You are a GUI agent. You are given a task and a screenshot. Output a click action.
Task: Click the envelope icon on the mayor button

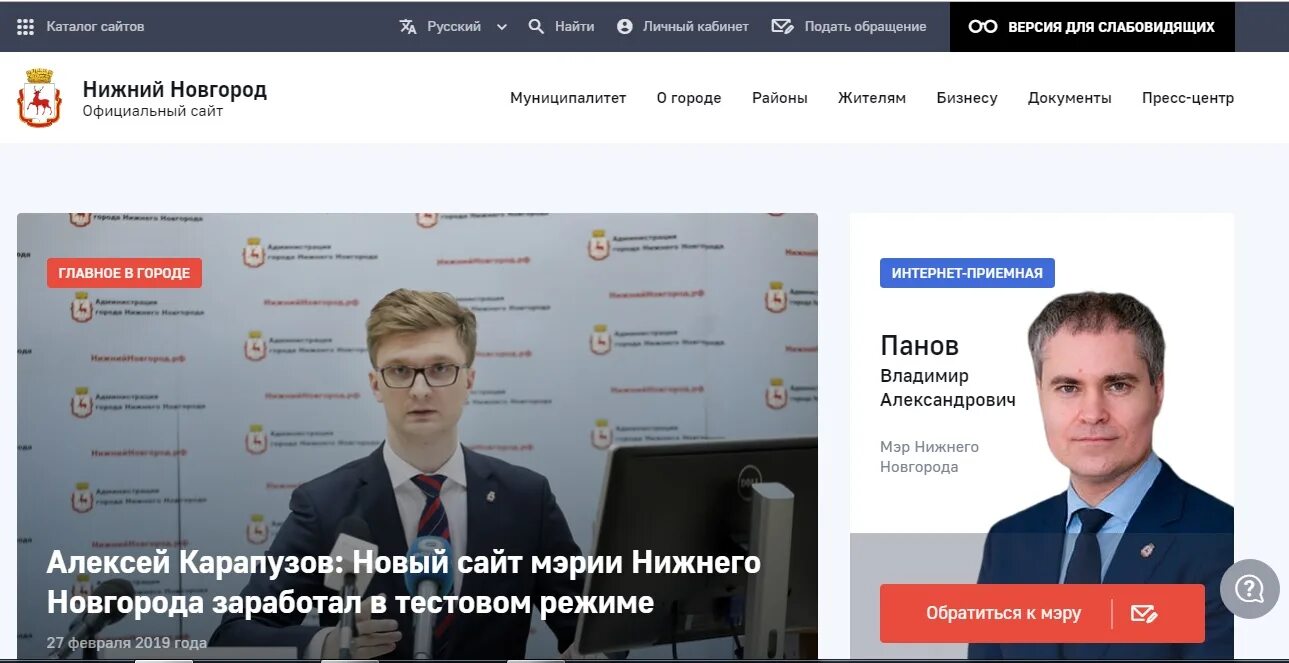coord(1144,613)
